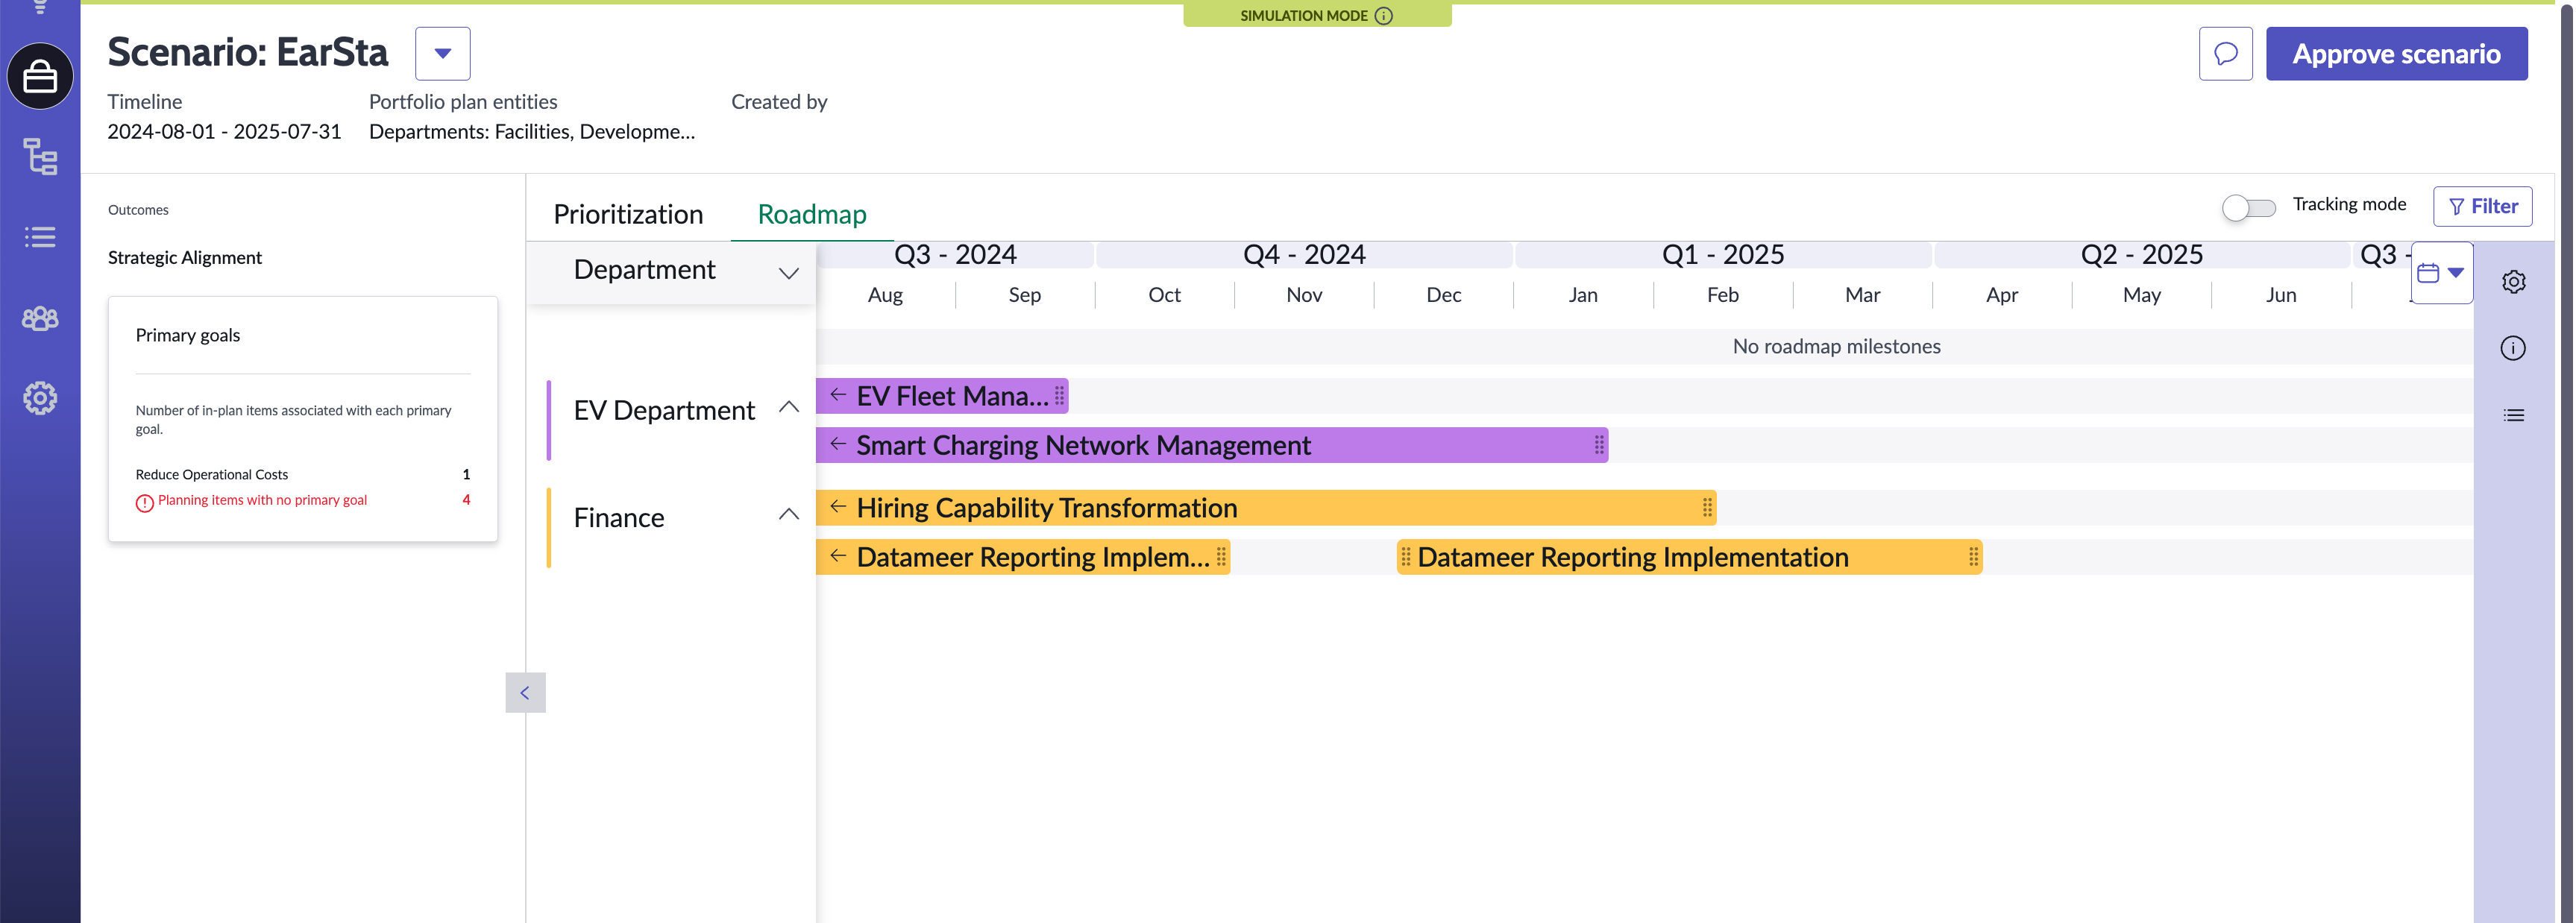Open the portfolio briefcase icon in sidebar
The image size is (2576, 923).
[x=40, y=77]
